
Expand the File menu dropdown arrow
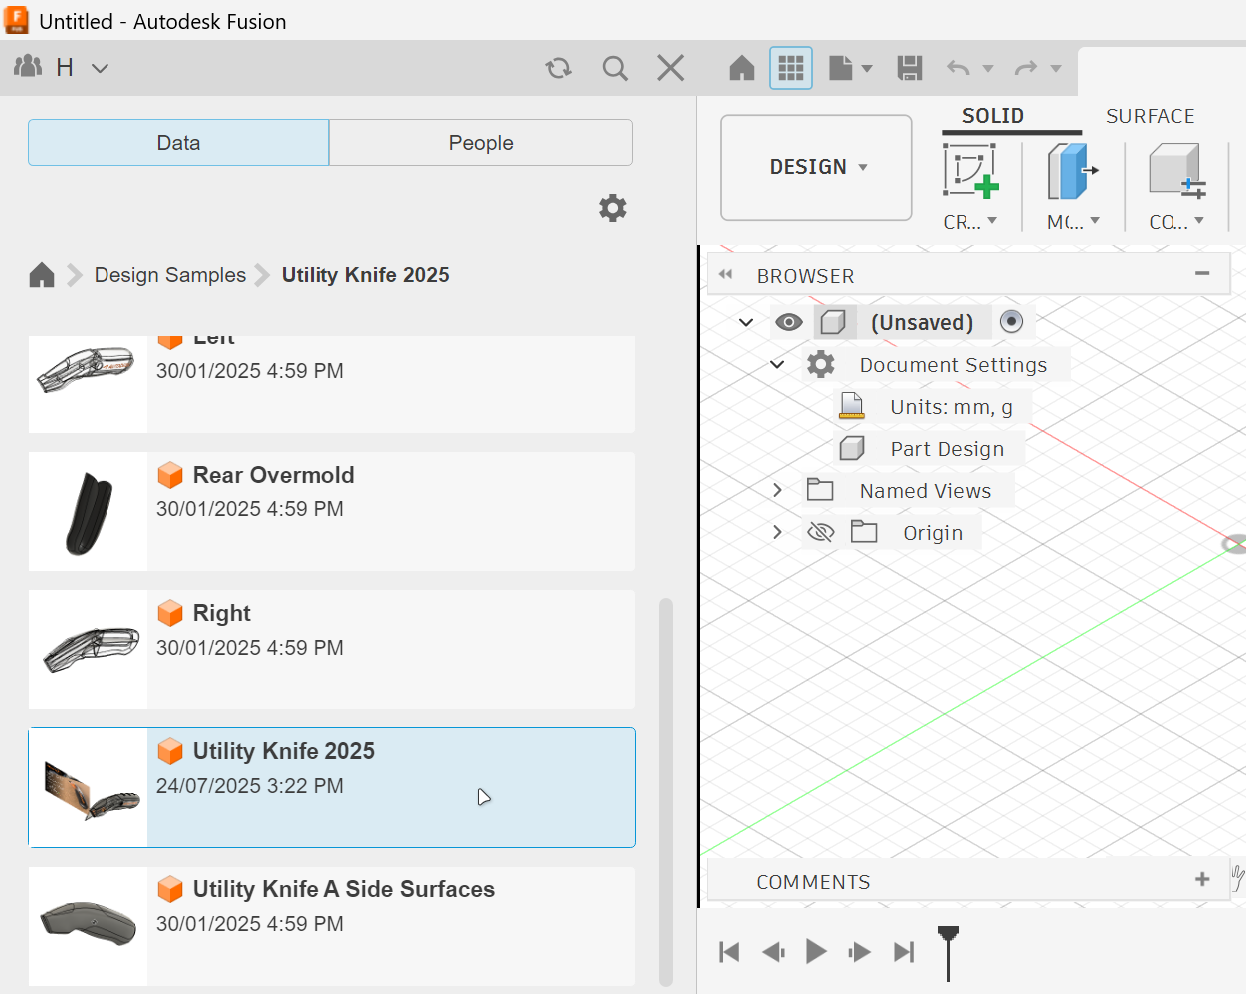[x=867, y=69]
